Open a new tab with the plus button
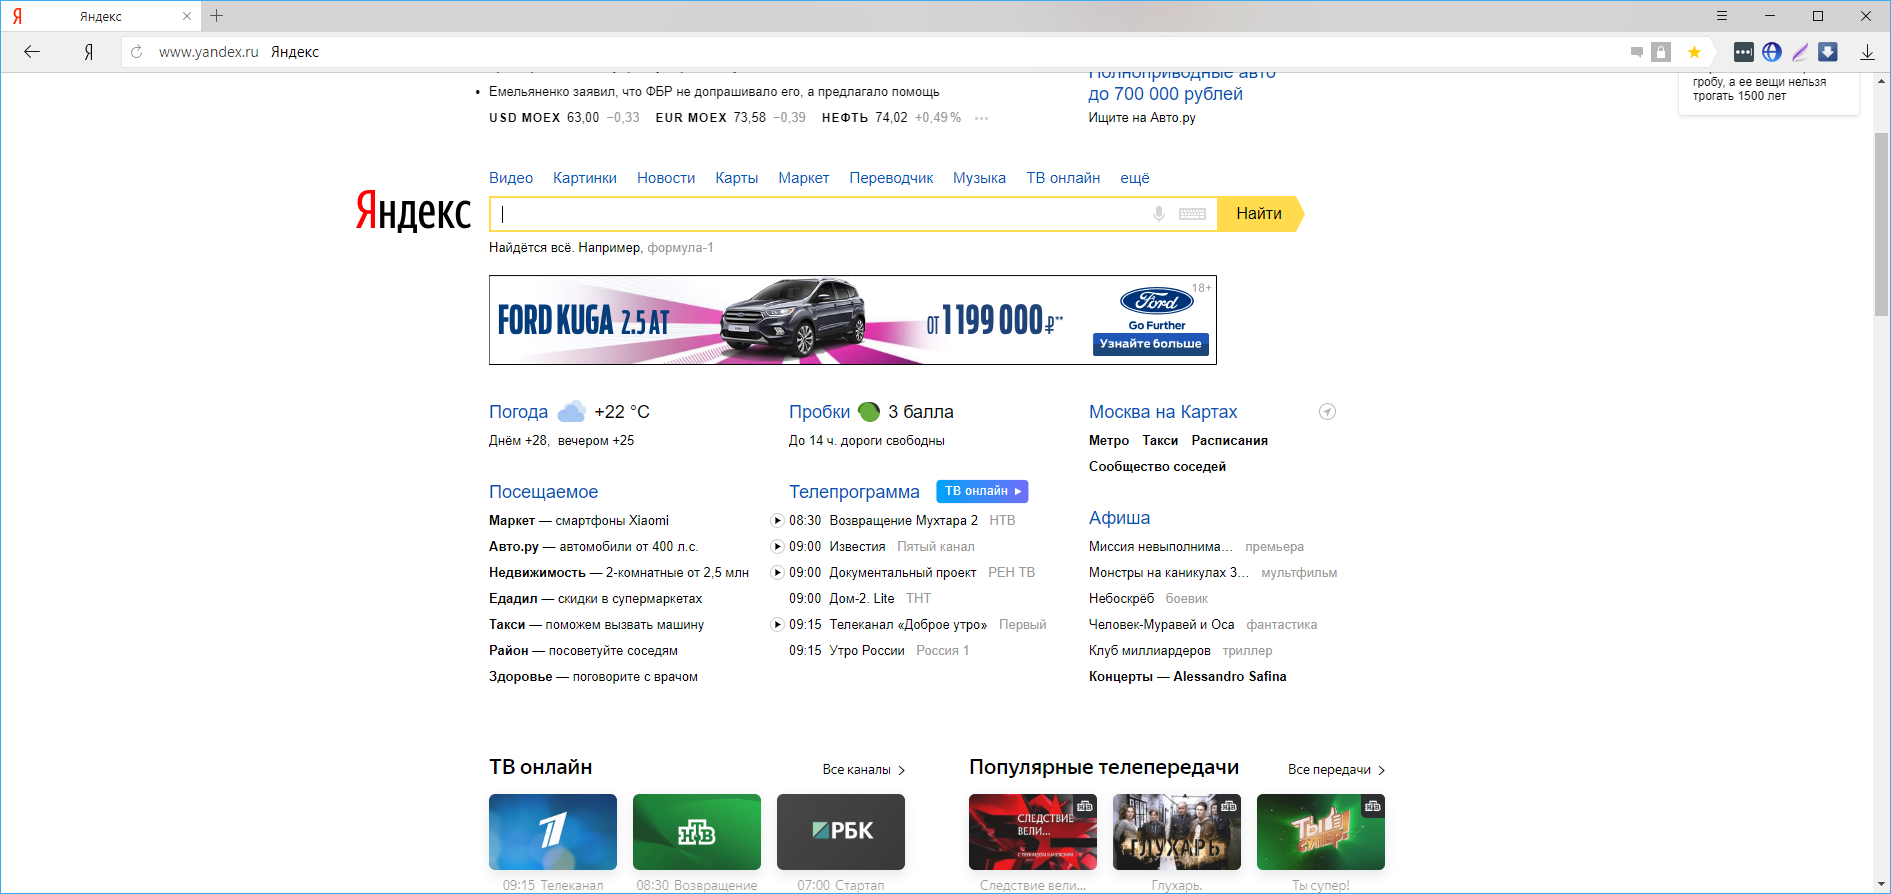1891x894 pixels. pyautogui.click(x=217, y=16)
